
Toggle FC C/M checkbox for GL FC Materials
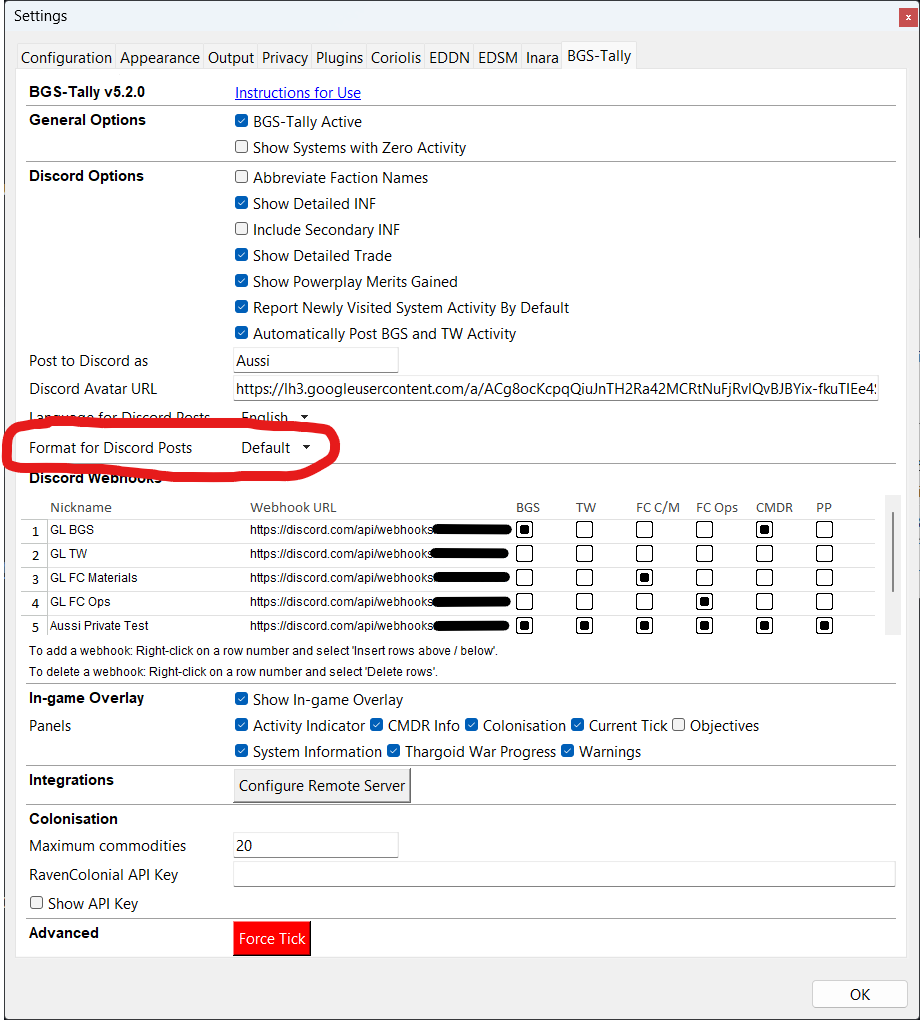644,578
